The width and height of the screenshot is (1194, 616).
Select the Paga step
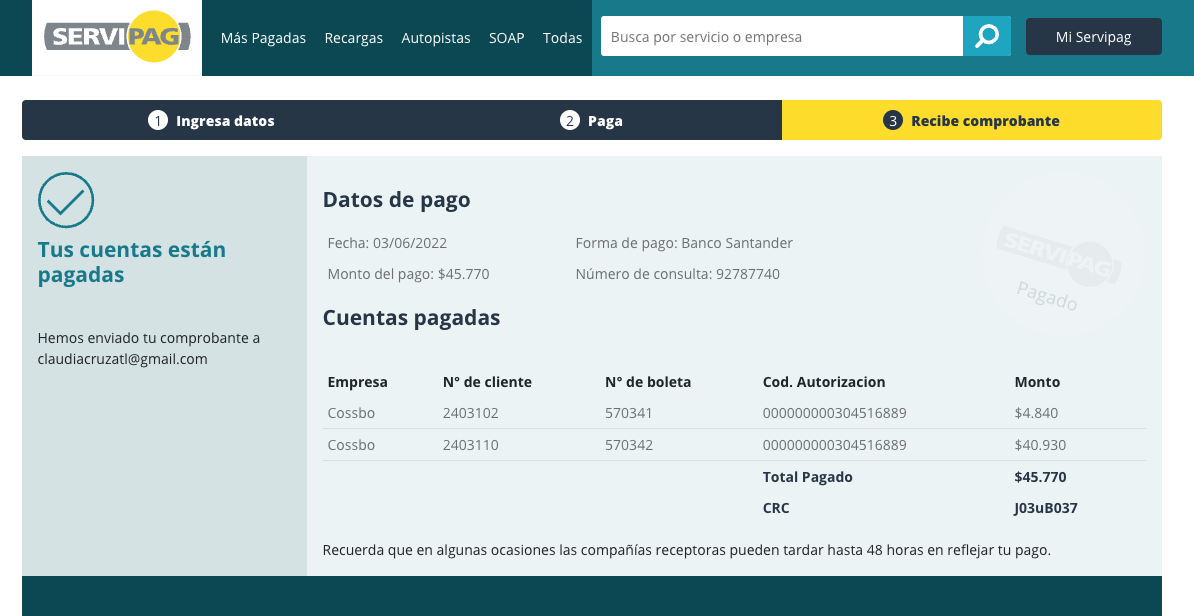[605, 121]
